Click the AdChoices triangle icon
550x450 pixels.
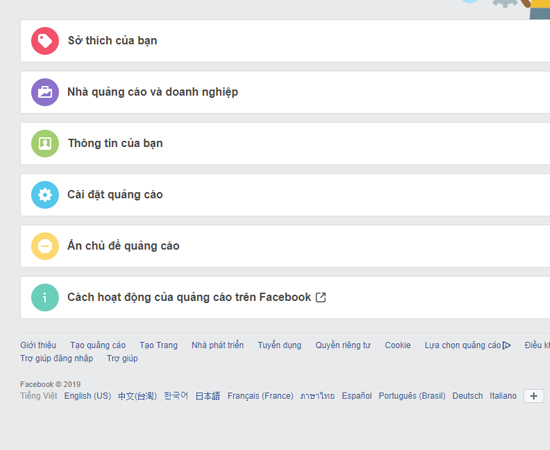click(507, 345)
